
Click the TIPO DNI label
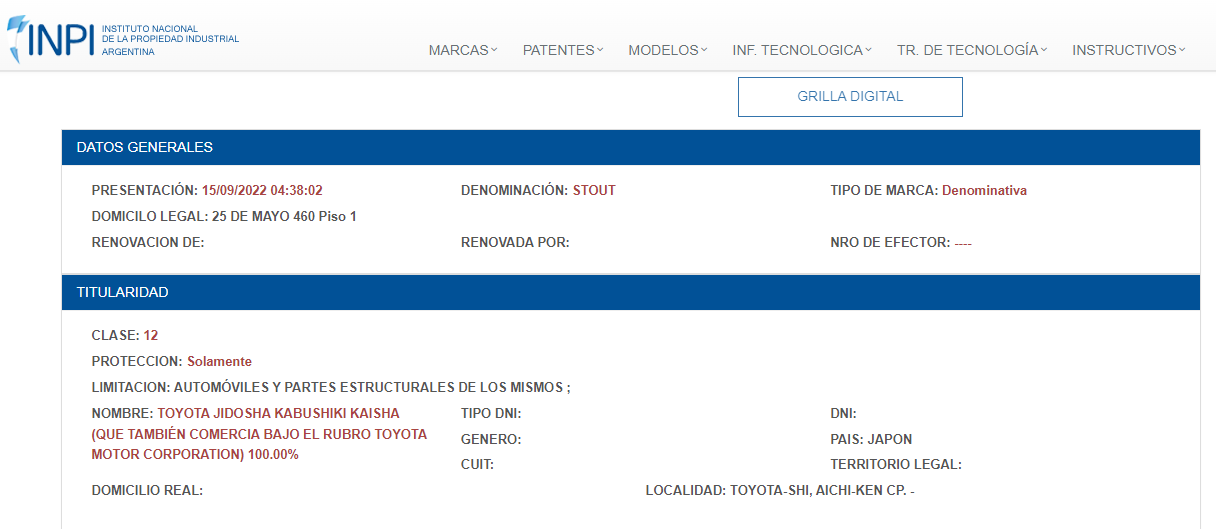(x=491, y=413)
